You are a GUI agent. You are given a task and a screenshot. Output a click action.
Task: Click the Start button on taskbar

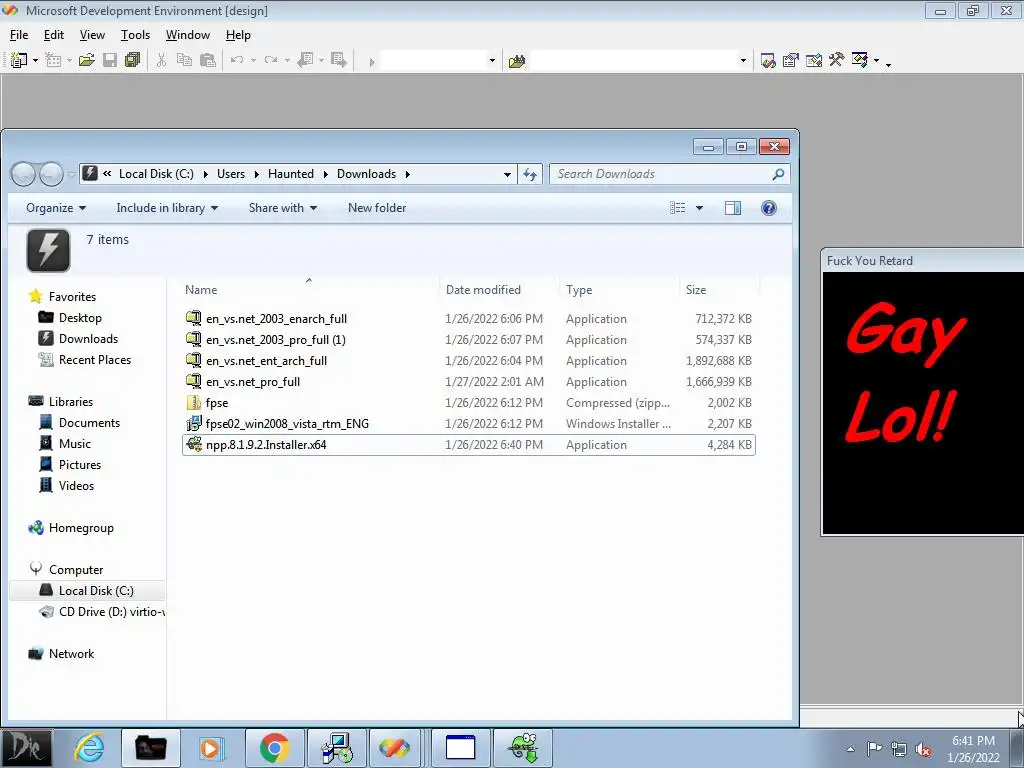(x=26, y=748)
